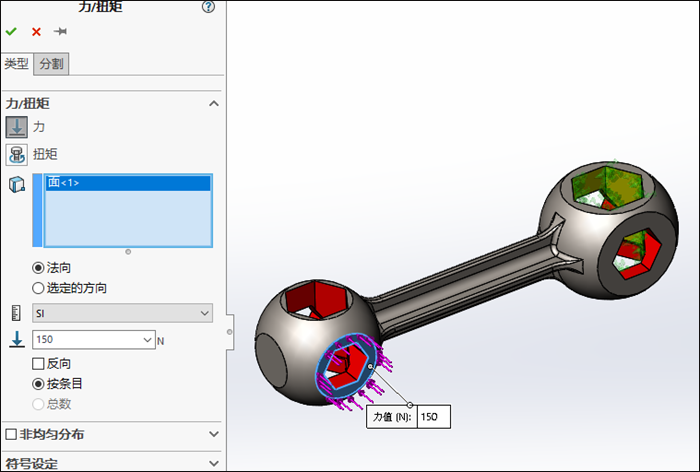Enable the 反向 checkbox
Image resolution: width=700 pixels, height=472 pixels.
point(38,363)
